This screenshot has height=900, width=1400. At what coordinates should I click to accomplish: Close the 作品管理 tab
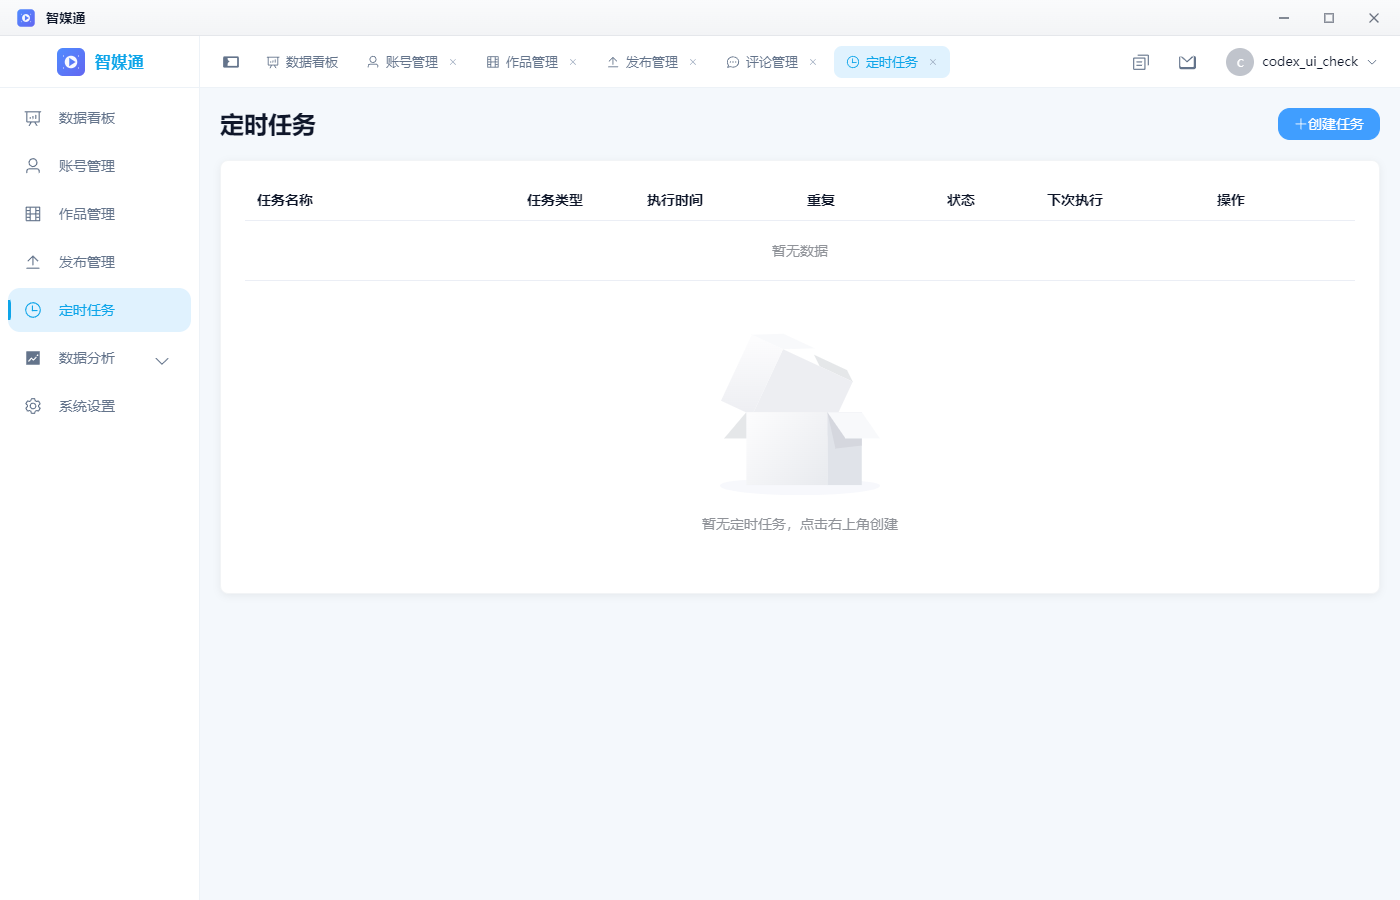coord(573,62)
